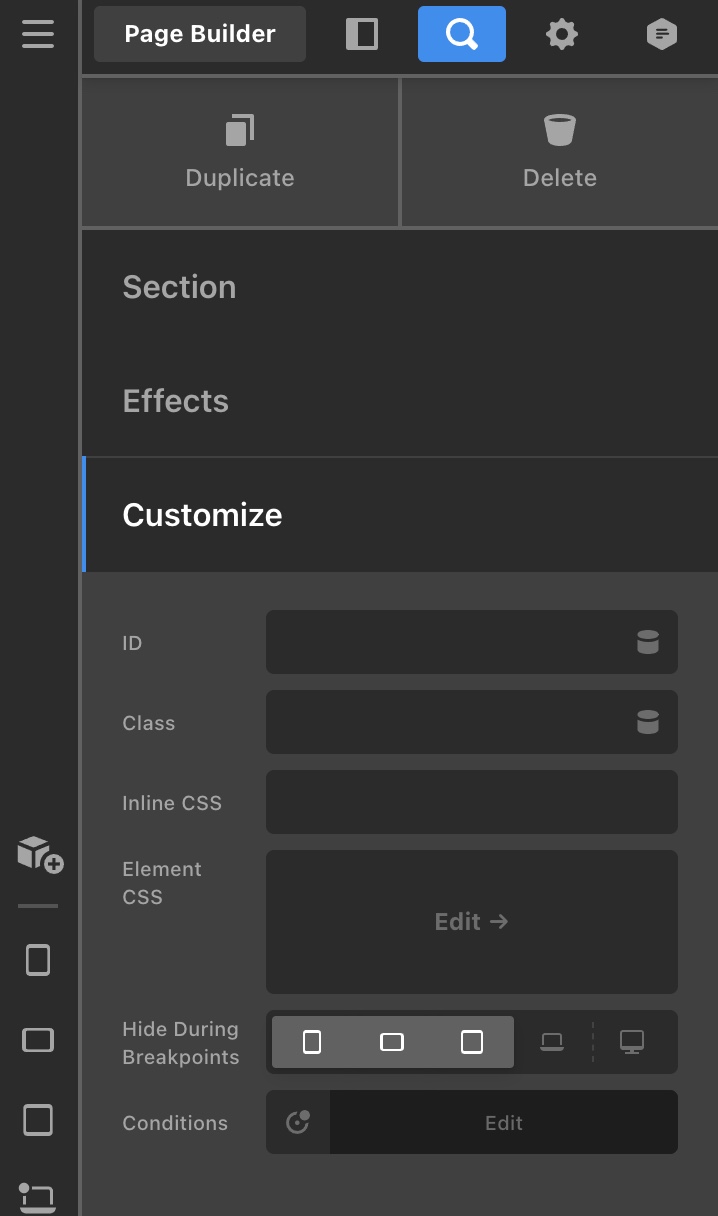Toggle hide on laptop breakpoint
The width and height of the screenshot is (718, 1216).
coord(552,1042)
